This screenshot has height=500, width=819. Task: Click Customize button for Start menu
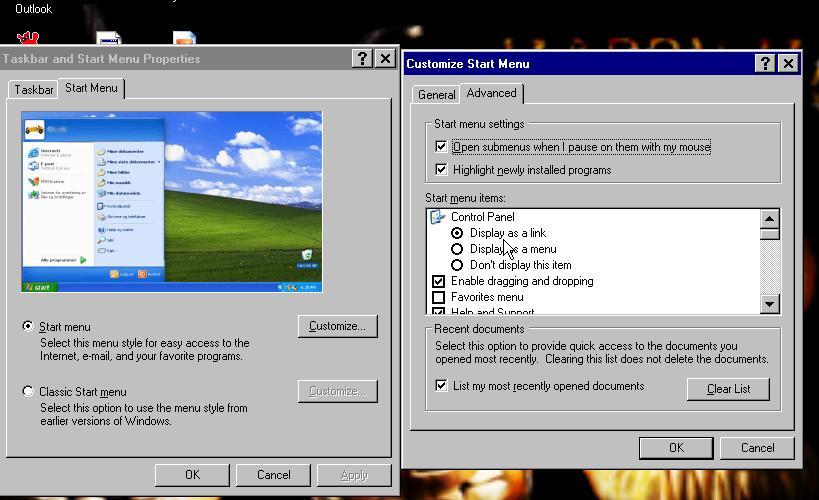pos(337,326)
